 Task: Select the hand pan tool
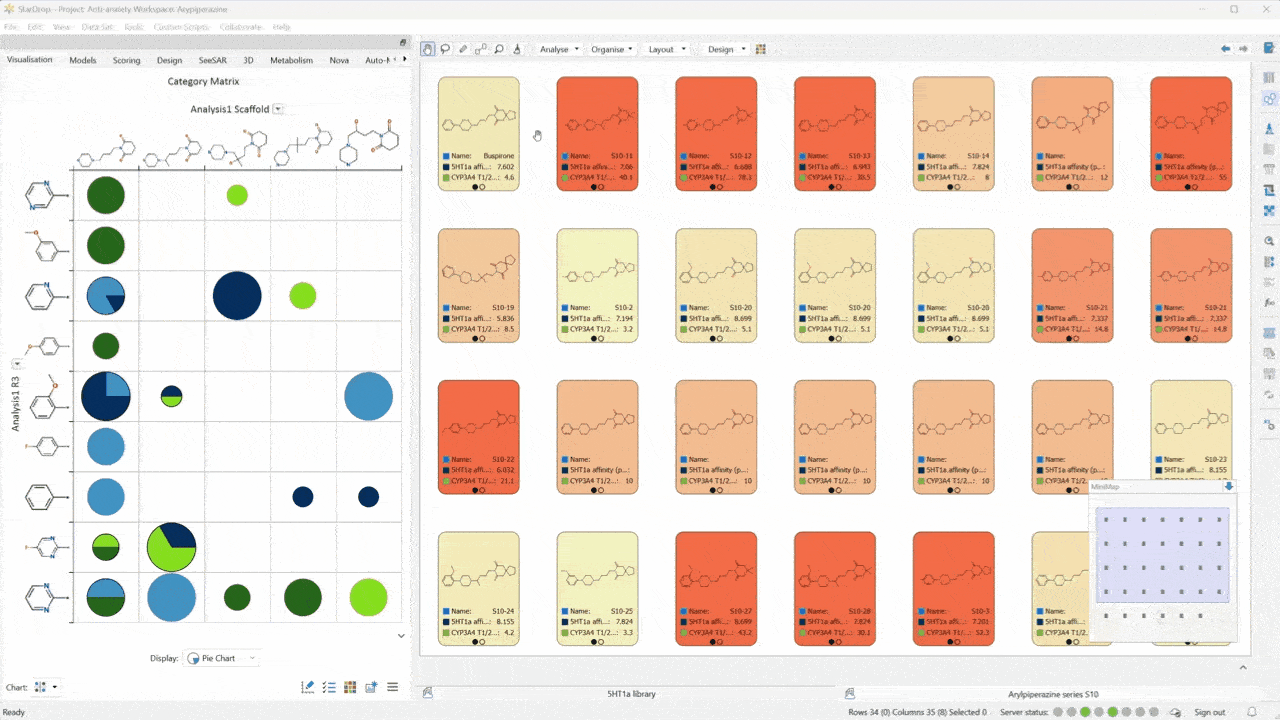(x=428, y=49)
